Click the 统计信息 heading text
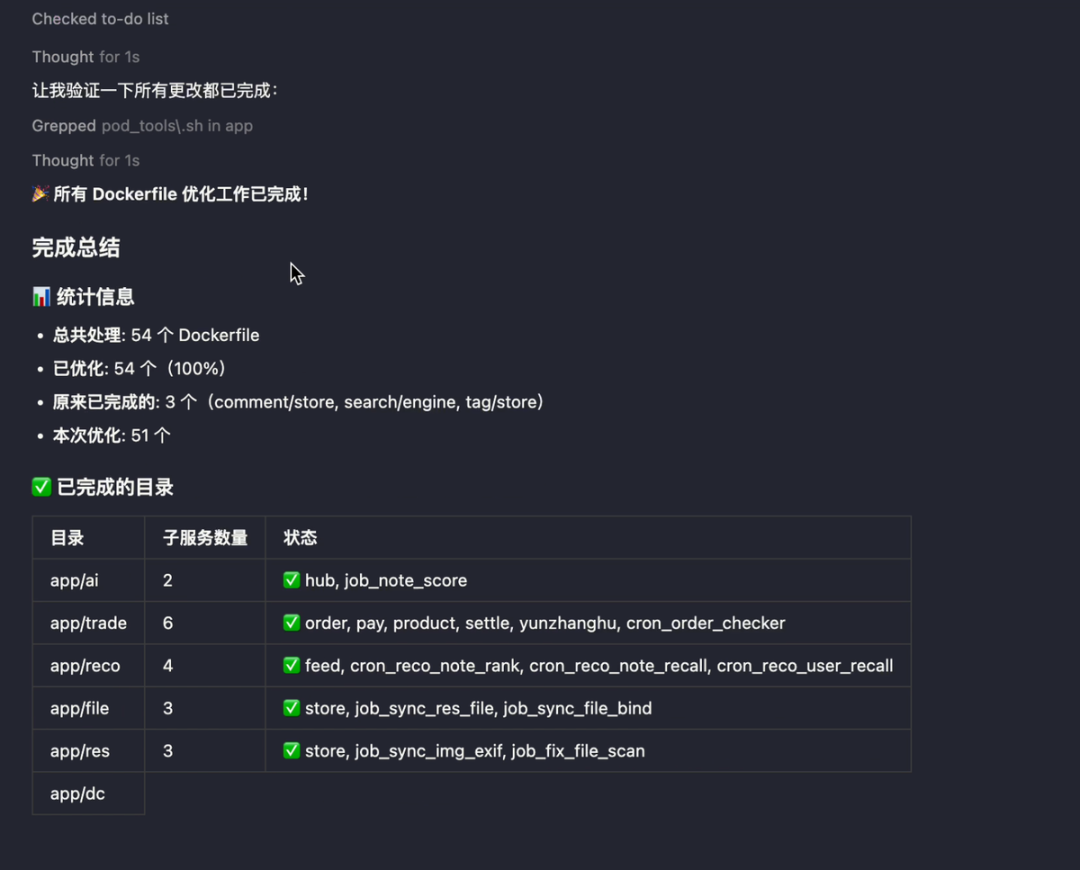This screenshot has width=1080, height=870. coord(95,297)
